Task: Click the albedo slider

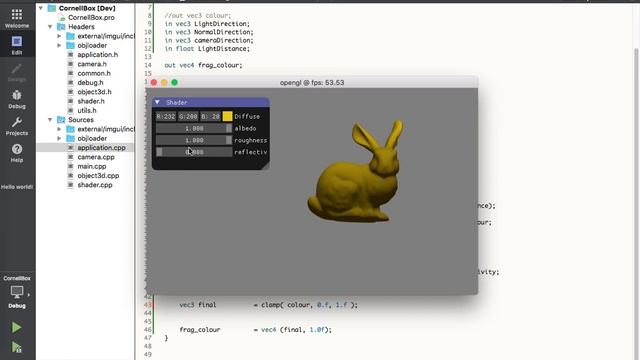Action: coord(194,128)
